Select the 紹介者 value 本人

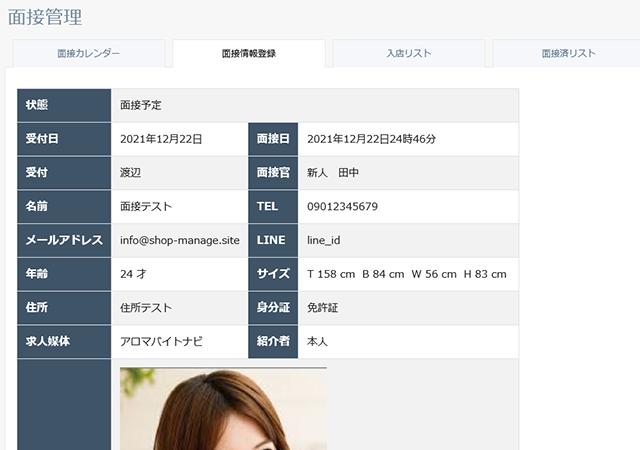click(x=317, y=341)
